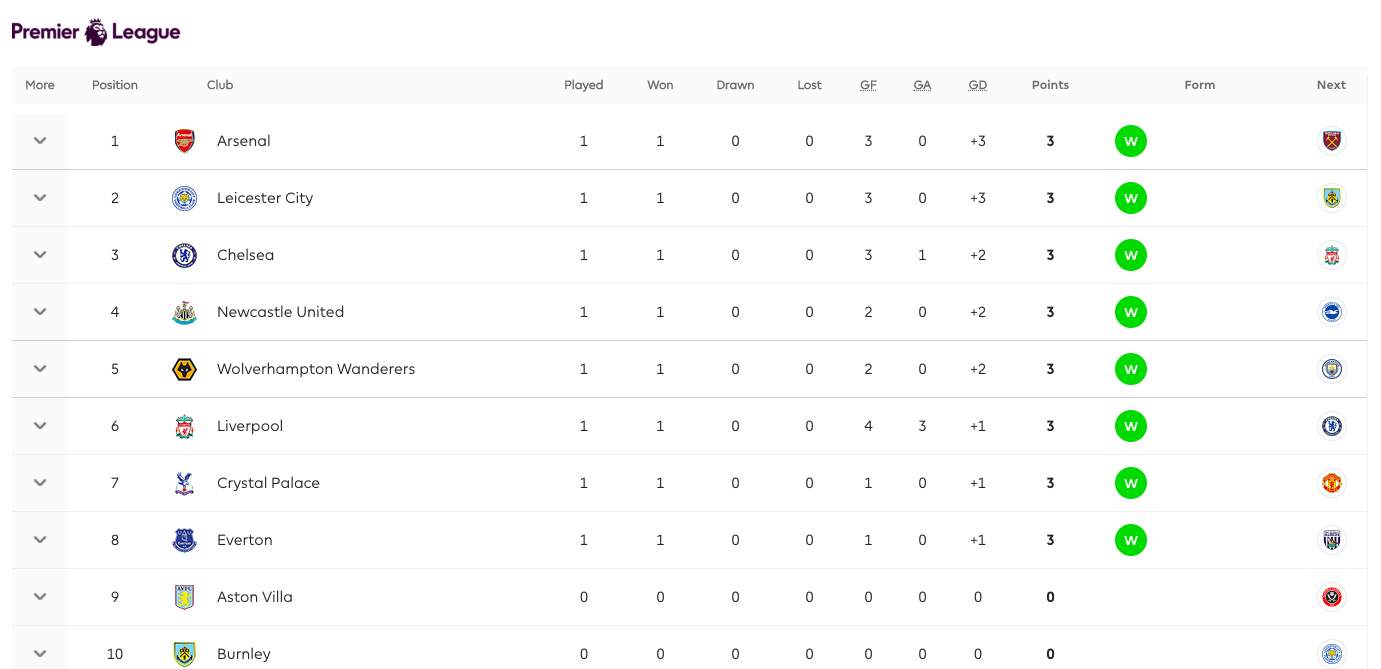Click Arsenal's green W form badge
Image resolution: width=1381 pixels, height=669 pixels.
point(1131,141)
